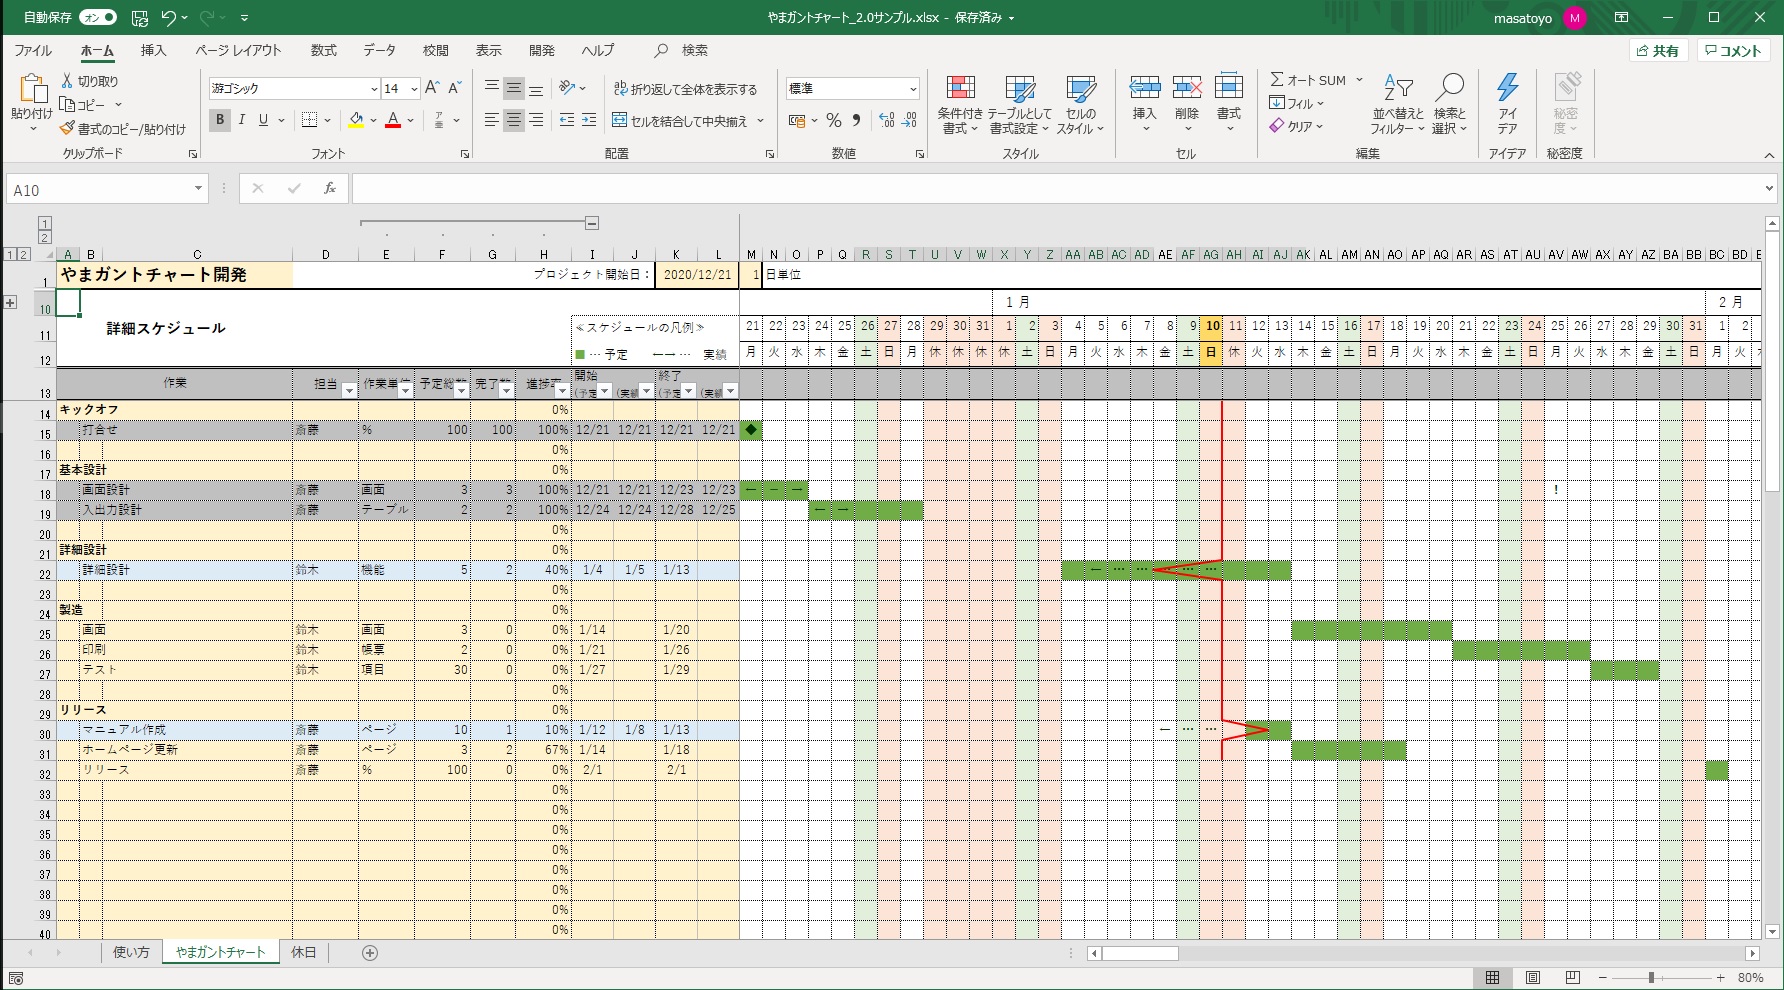
Task: Switch to Page Break Preview icon
Action: pos(1573,977)
